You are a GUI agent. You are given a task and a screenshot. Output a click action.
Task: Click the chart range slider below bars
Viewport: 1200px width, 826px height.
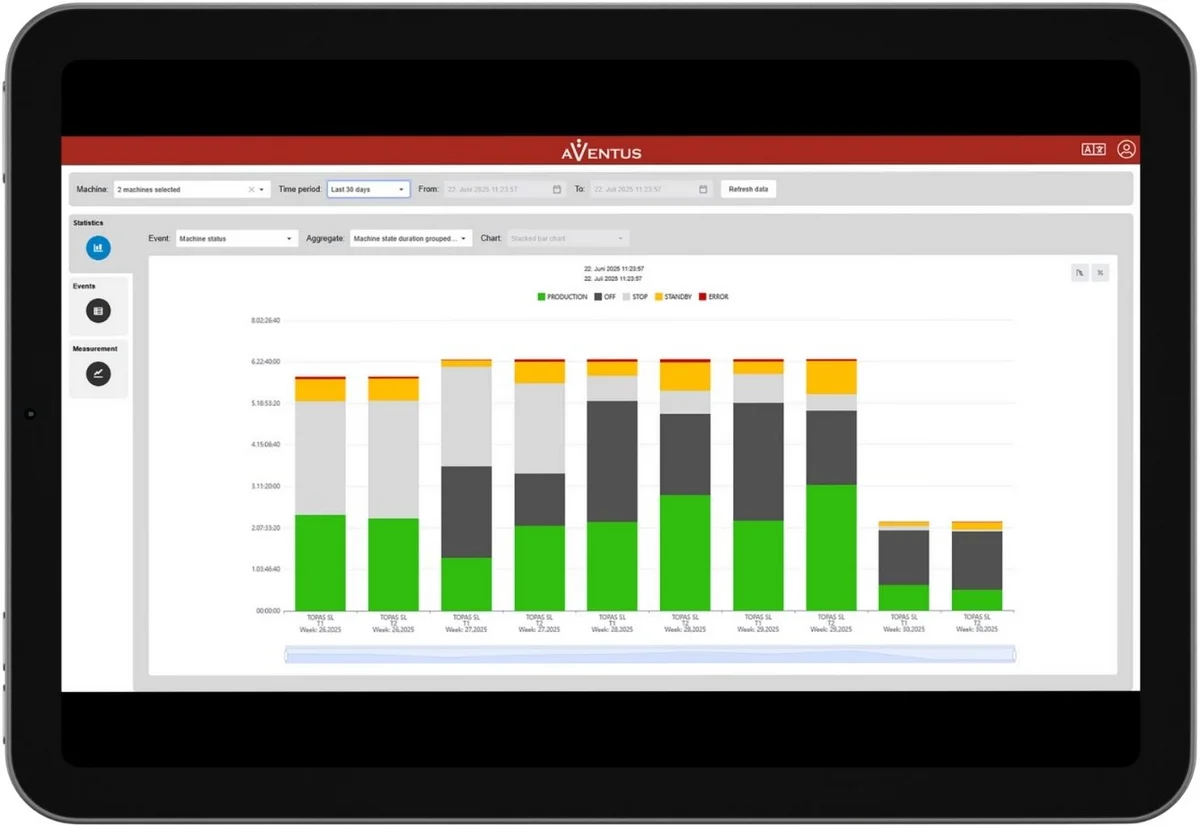pyautogui.click(x=650, y=655)
